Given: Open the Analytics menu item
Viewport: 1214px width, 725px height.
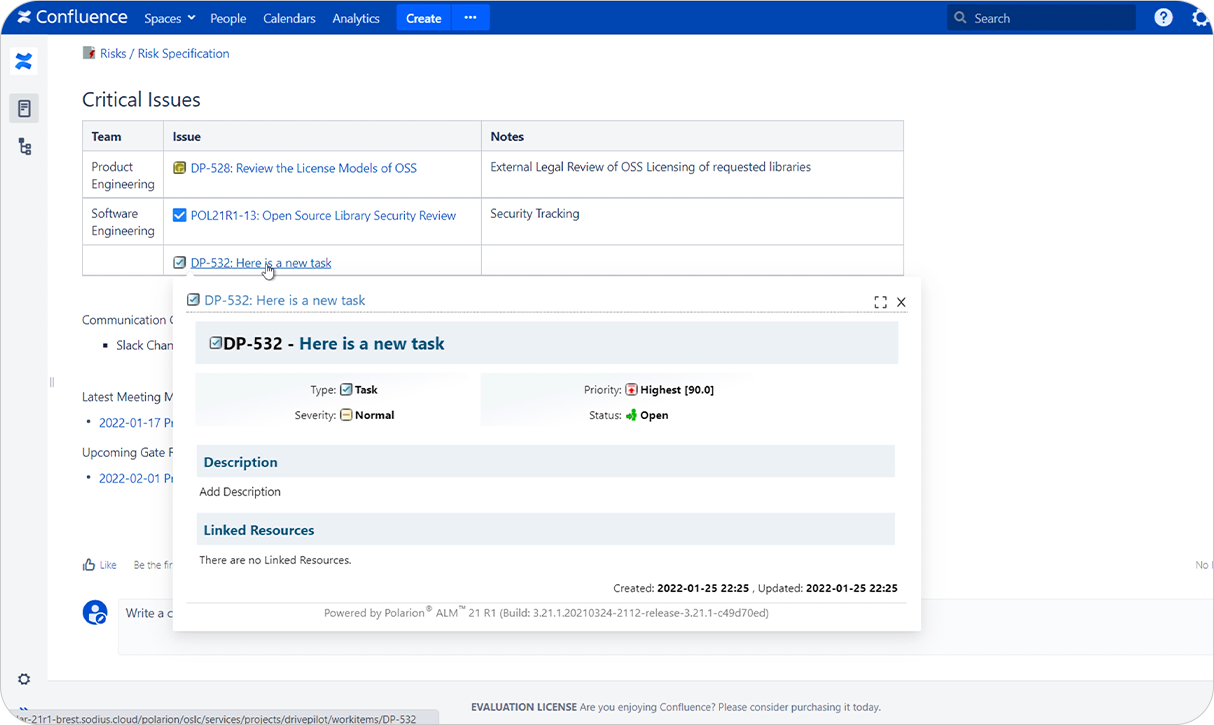Looking at the screenshot, I should [356, 18].
